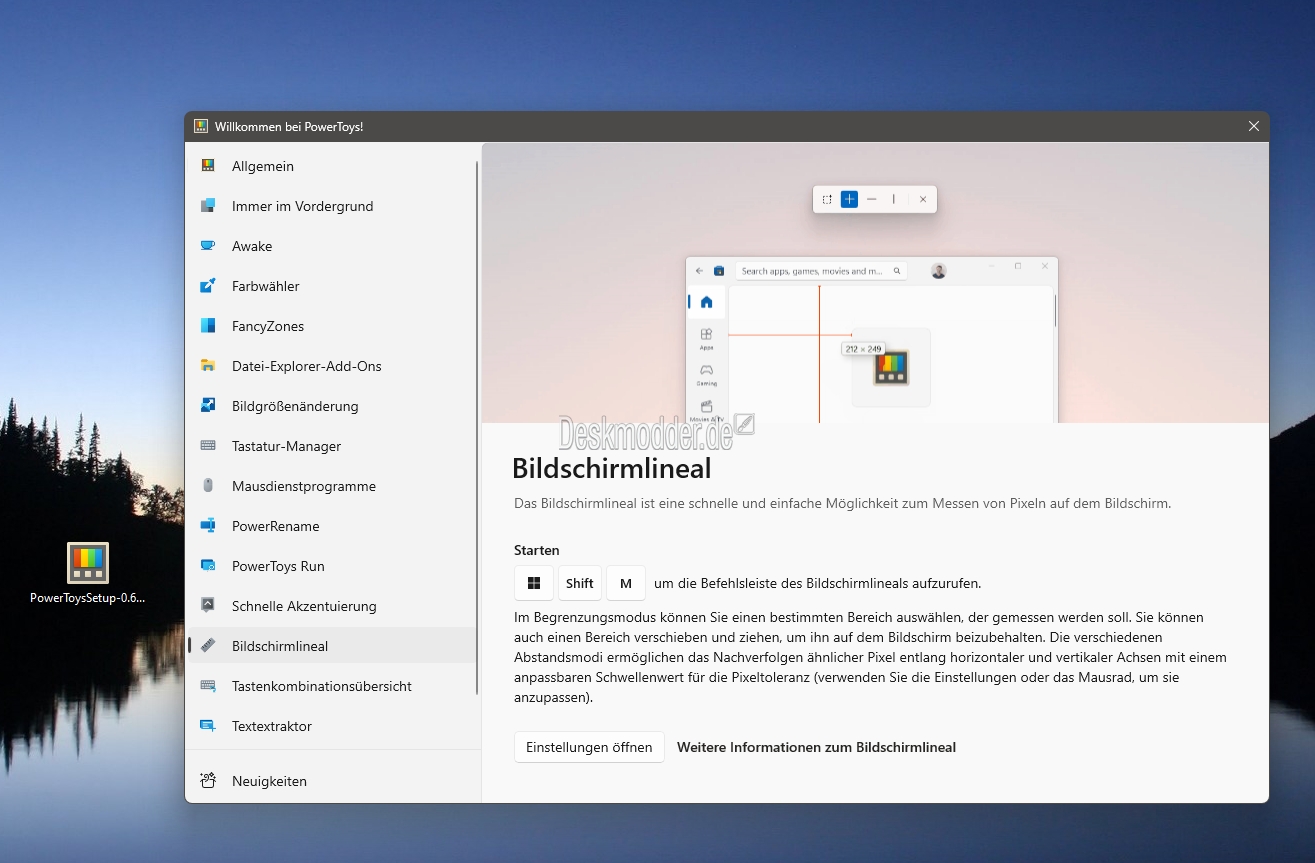Click the Neuigkeiten icon

coord(208,781)
